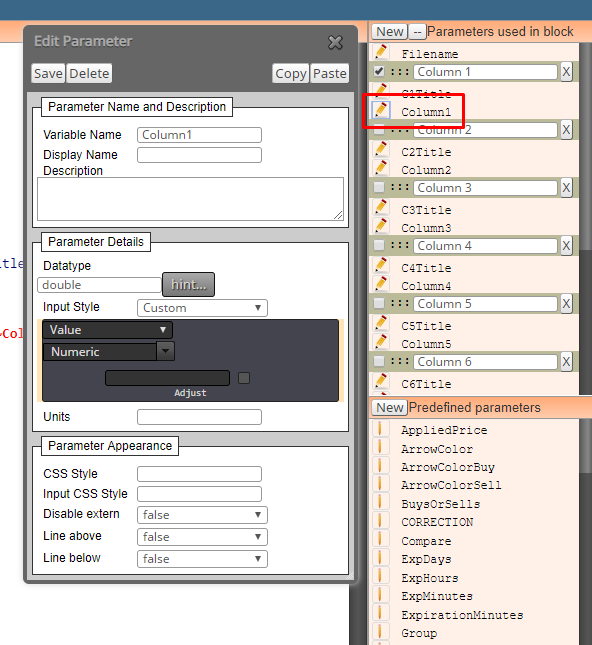Image resolution: width=592 pixels, height=645 pixels.
Task: Toggle the Adjust checkbox in custom input
Action: click(244, 378)
